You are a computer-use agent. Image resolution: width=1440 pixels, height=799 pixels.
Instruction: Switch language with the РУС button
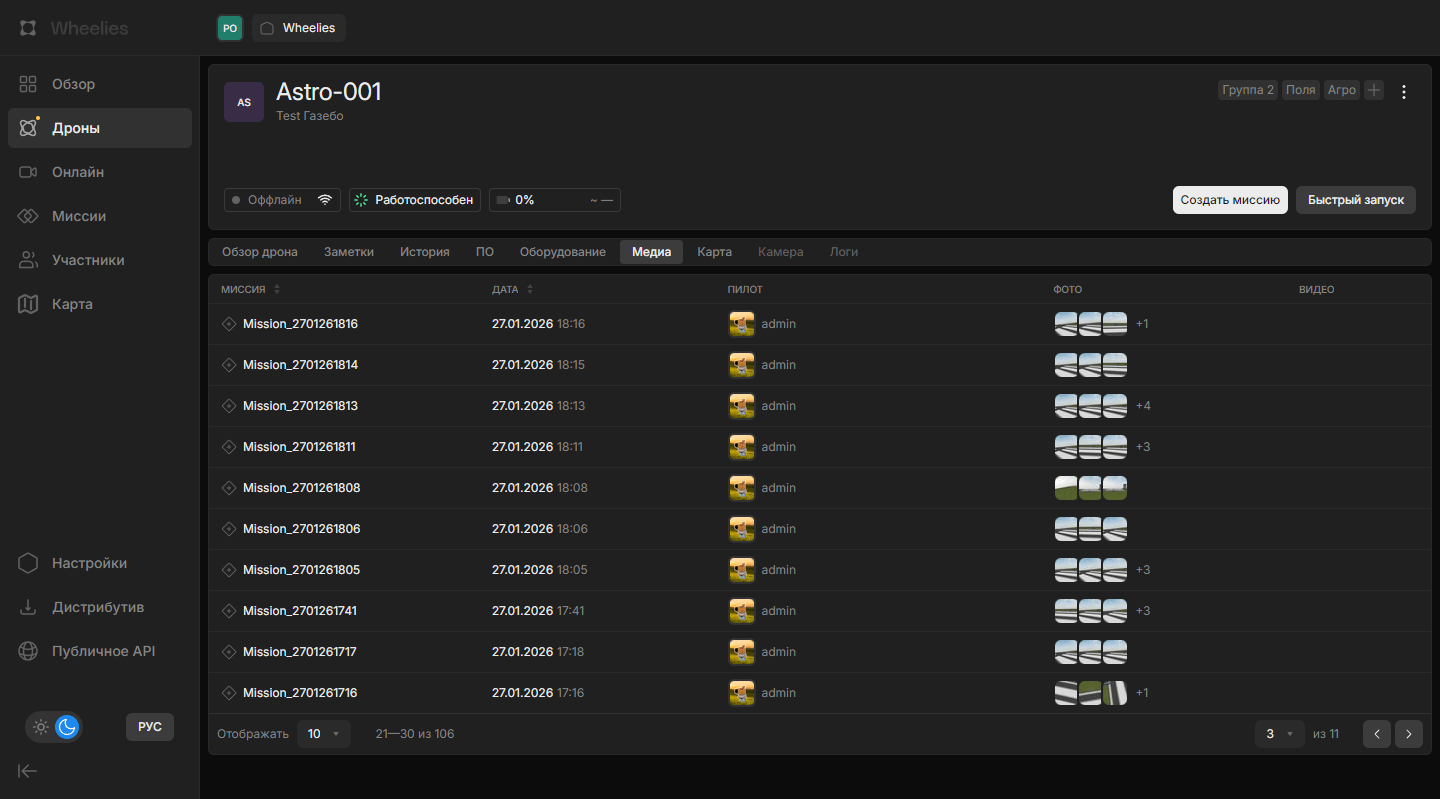[x=149, y=727]
